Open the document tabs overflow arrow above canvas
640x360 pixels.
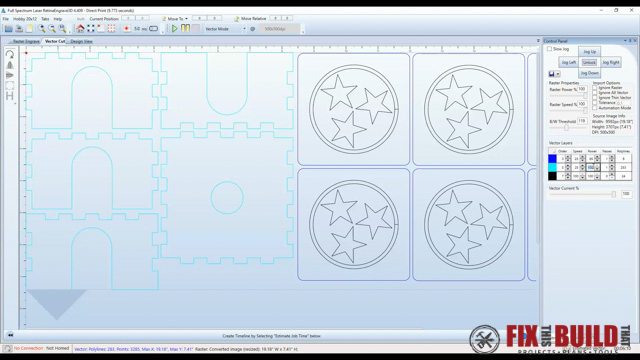coord(538,41)
